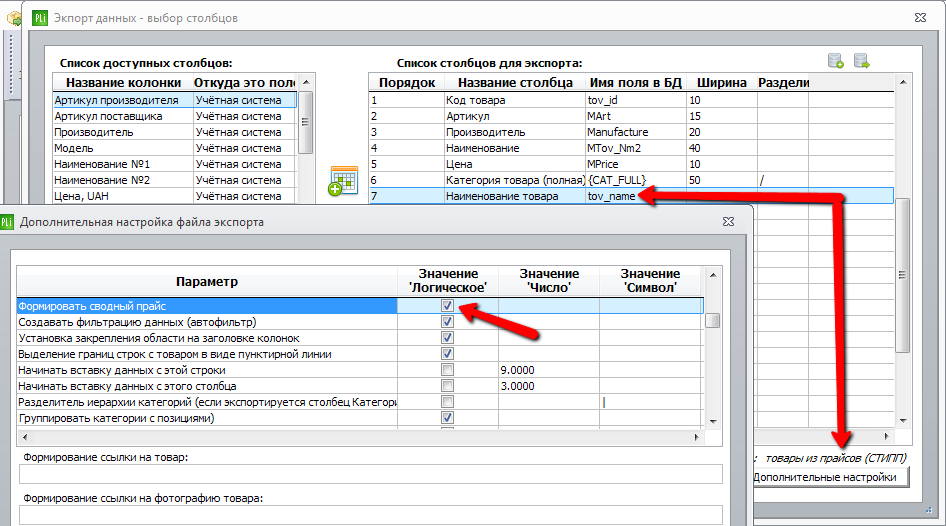Click scroll up arrow of parameters table
Image resolution: width=946 pixels, height=526 pixels.
coord(713,275)
